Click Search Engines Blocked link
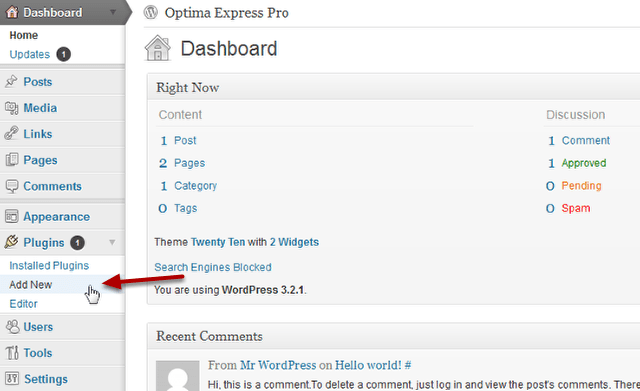Image resolution: width=640 pixels, height=391 pixels. pyautogui.click(x=213, y=267)
